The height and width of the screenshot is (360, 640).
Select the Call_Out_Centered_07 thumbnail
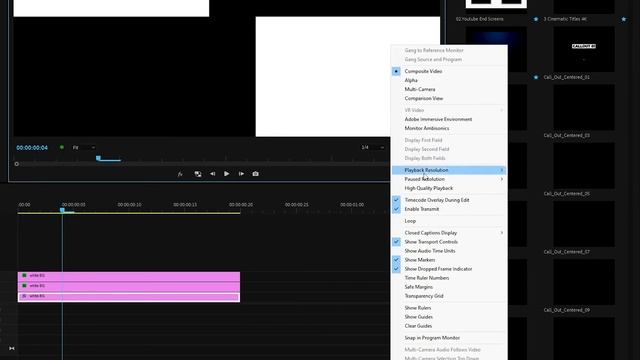584,224
